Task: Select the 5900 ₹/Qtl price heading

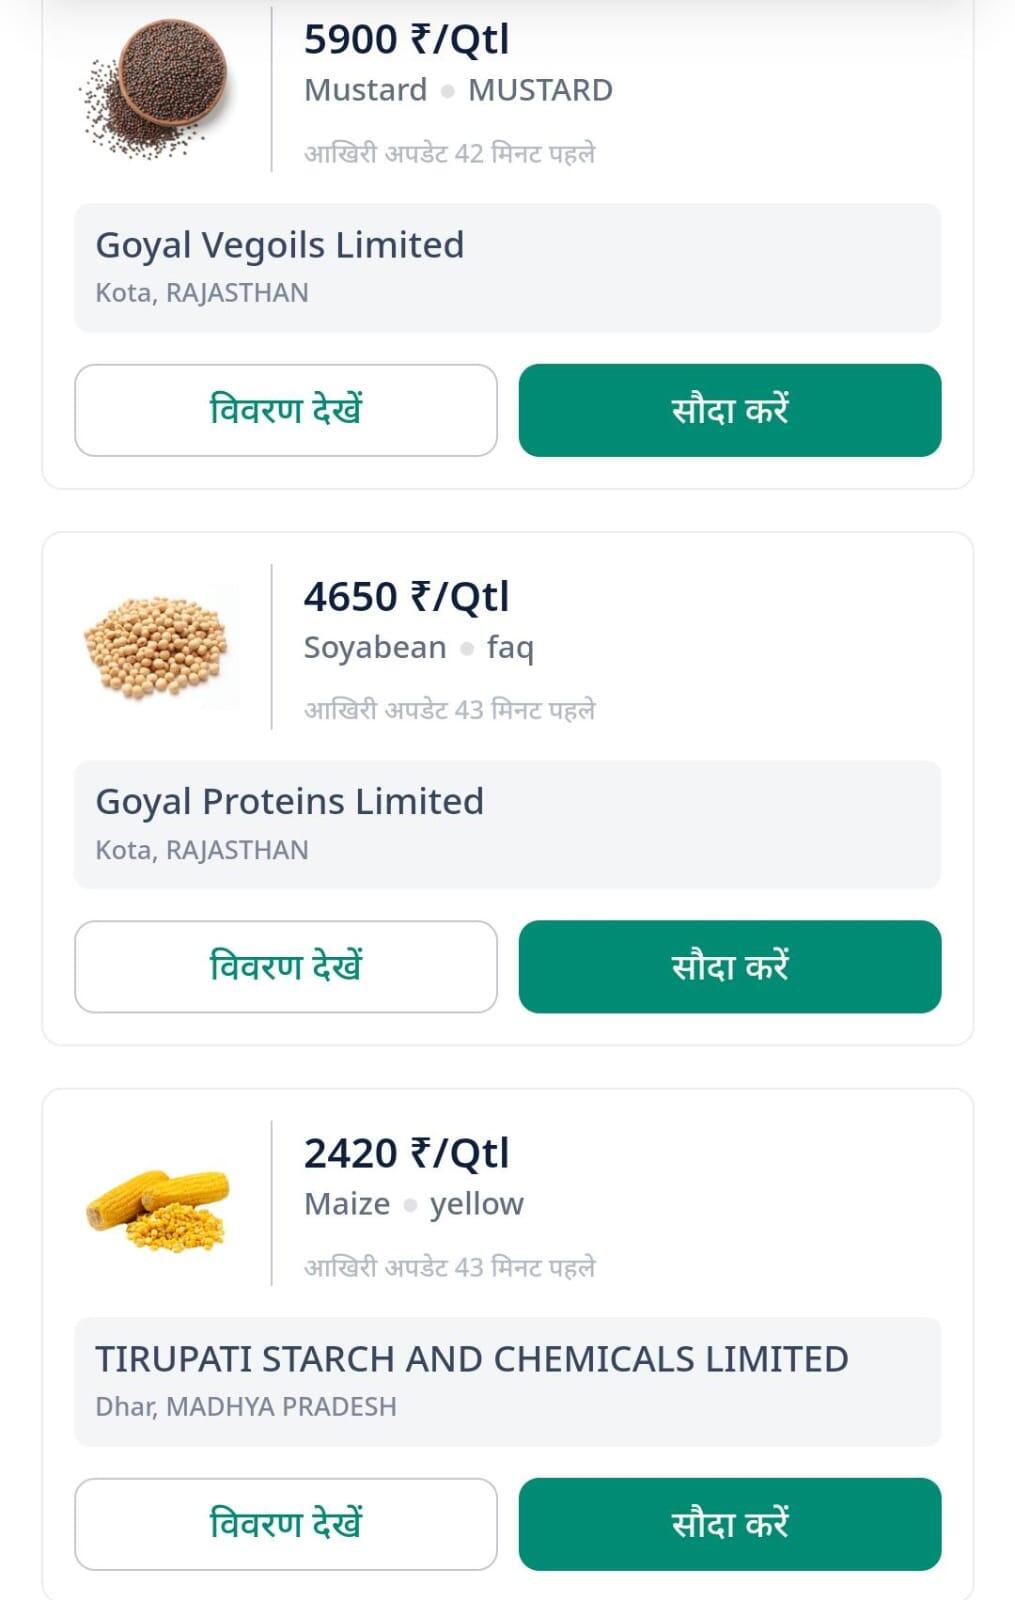Action: [407, 40]
